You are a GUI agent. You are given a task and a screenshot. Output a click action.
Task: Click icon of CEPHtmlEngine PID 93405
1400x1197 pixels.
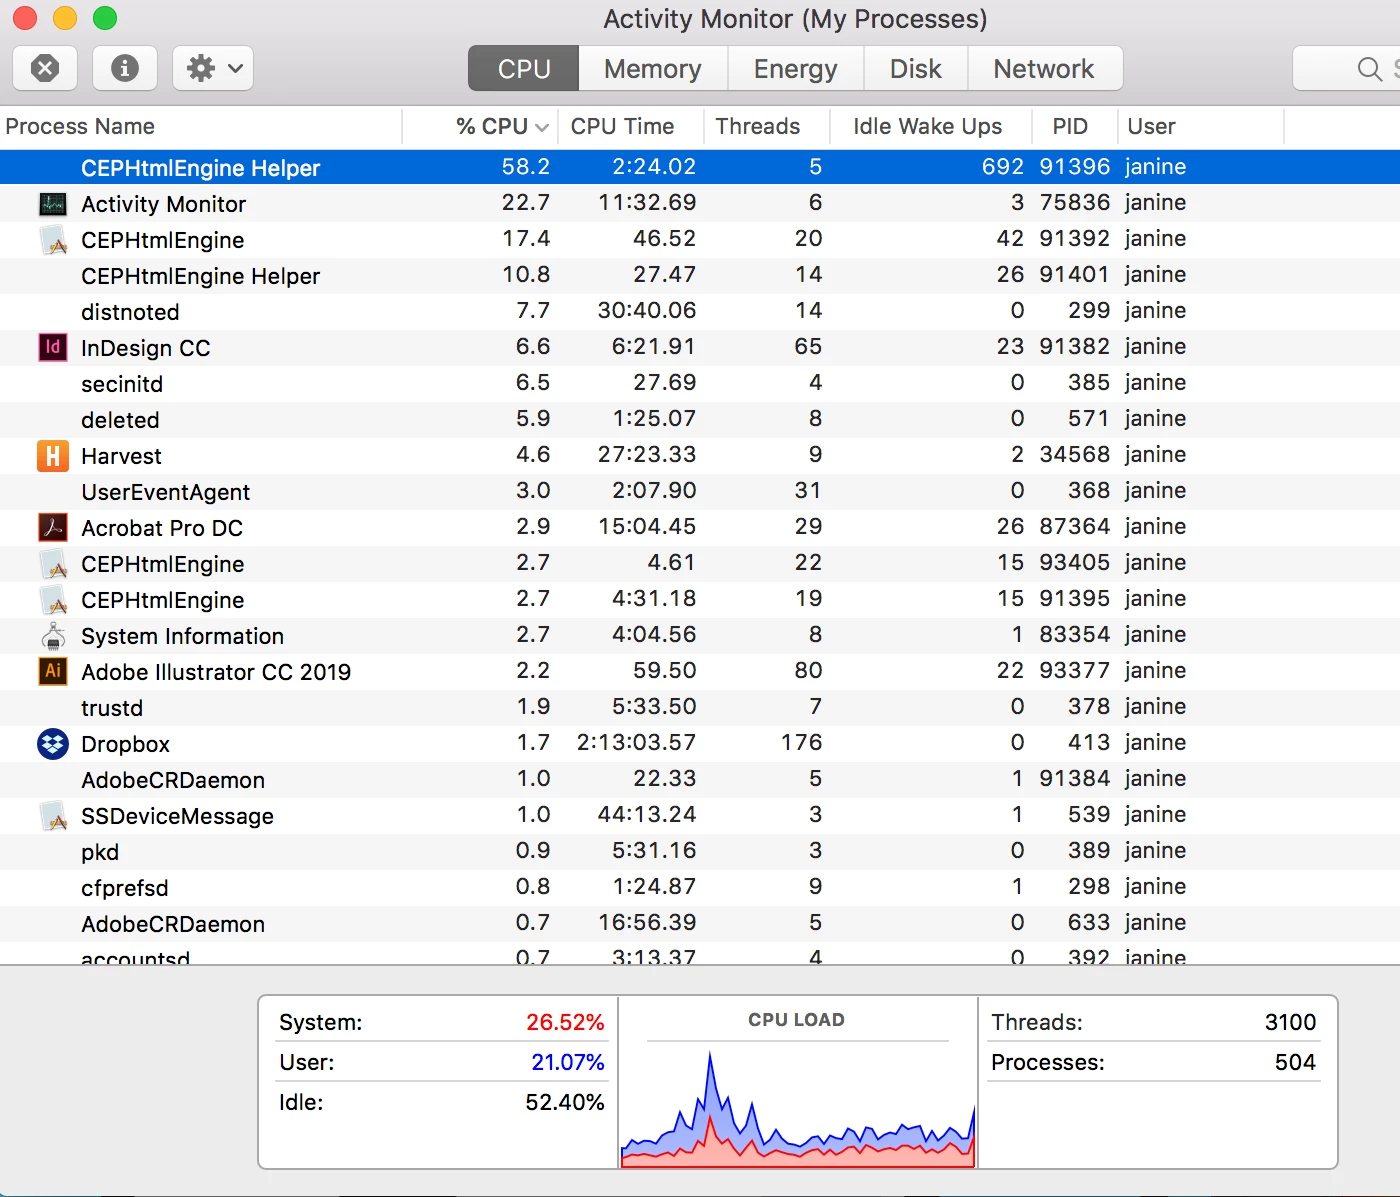[x=53, y=564]
